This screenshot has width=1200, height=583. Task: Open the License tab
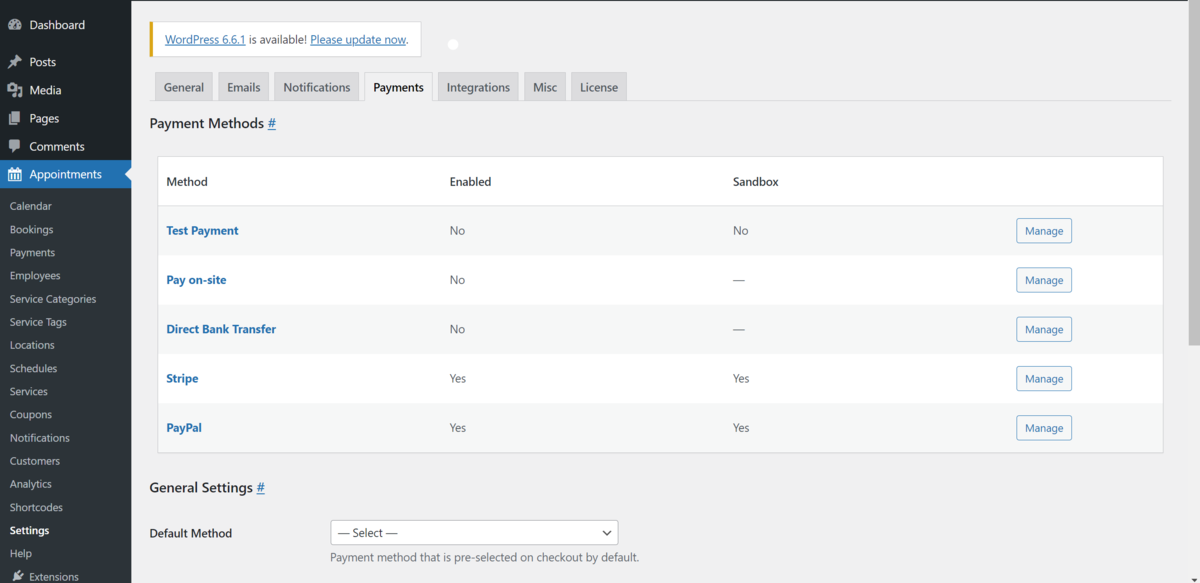599,87
